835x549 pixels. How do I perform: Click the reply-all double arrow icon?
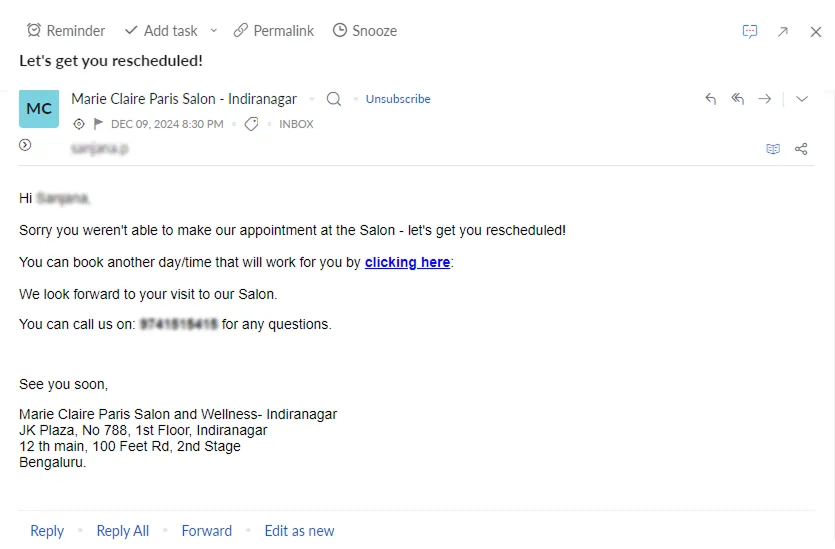(x=738, y=99)
